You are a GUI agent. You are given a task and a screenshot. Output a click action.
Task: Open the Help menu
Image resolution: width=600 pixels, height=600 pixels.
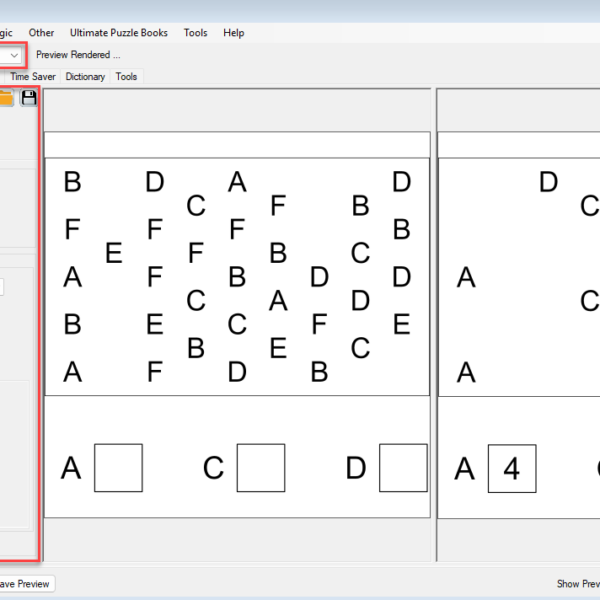point(233,33)
